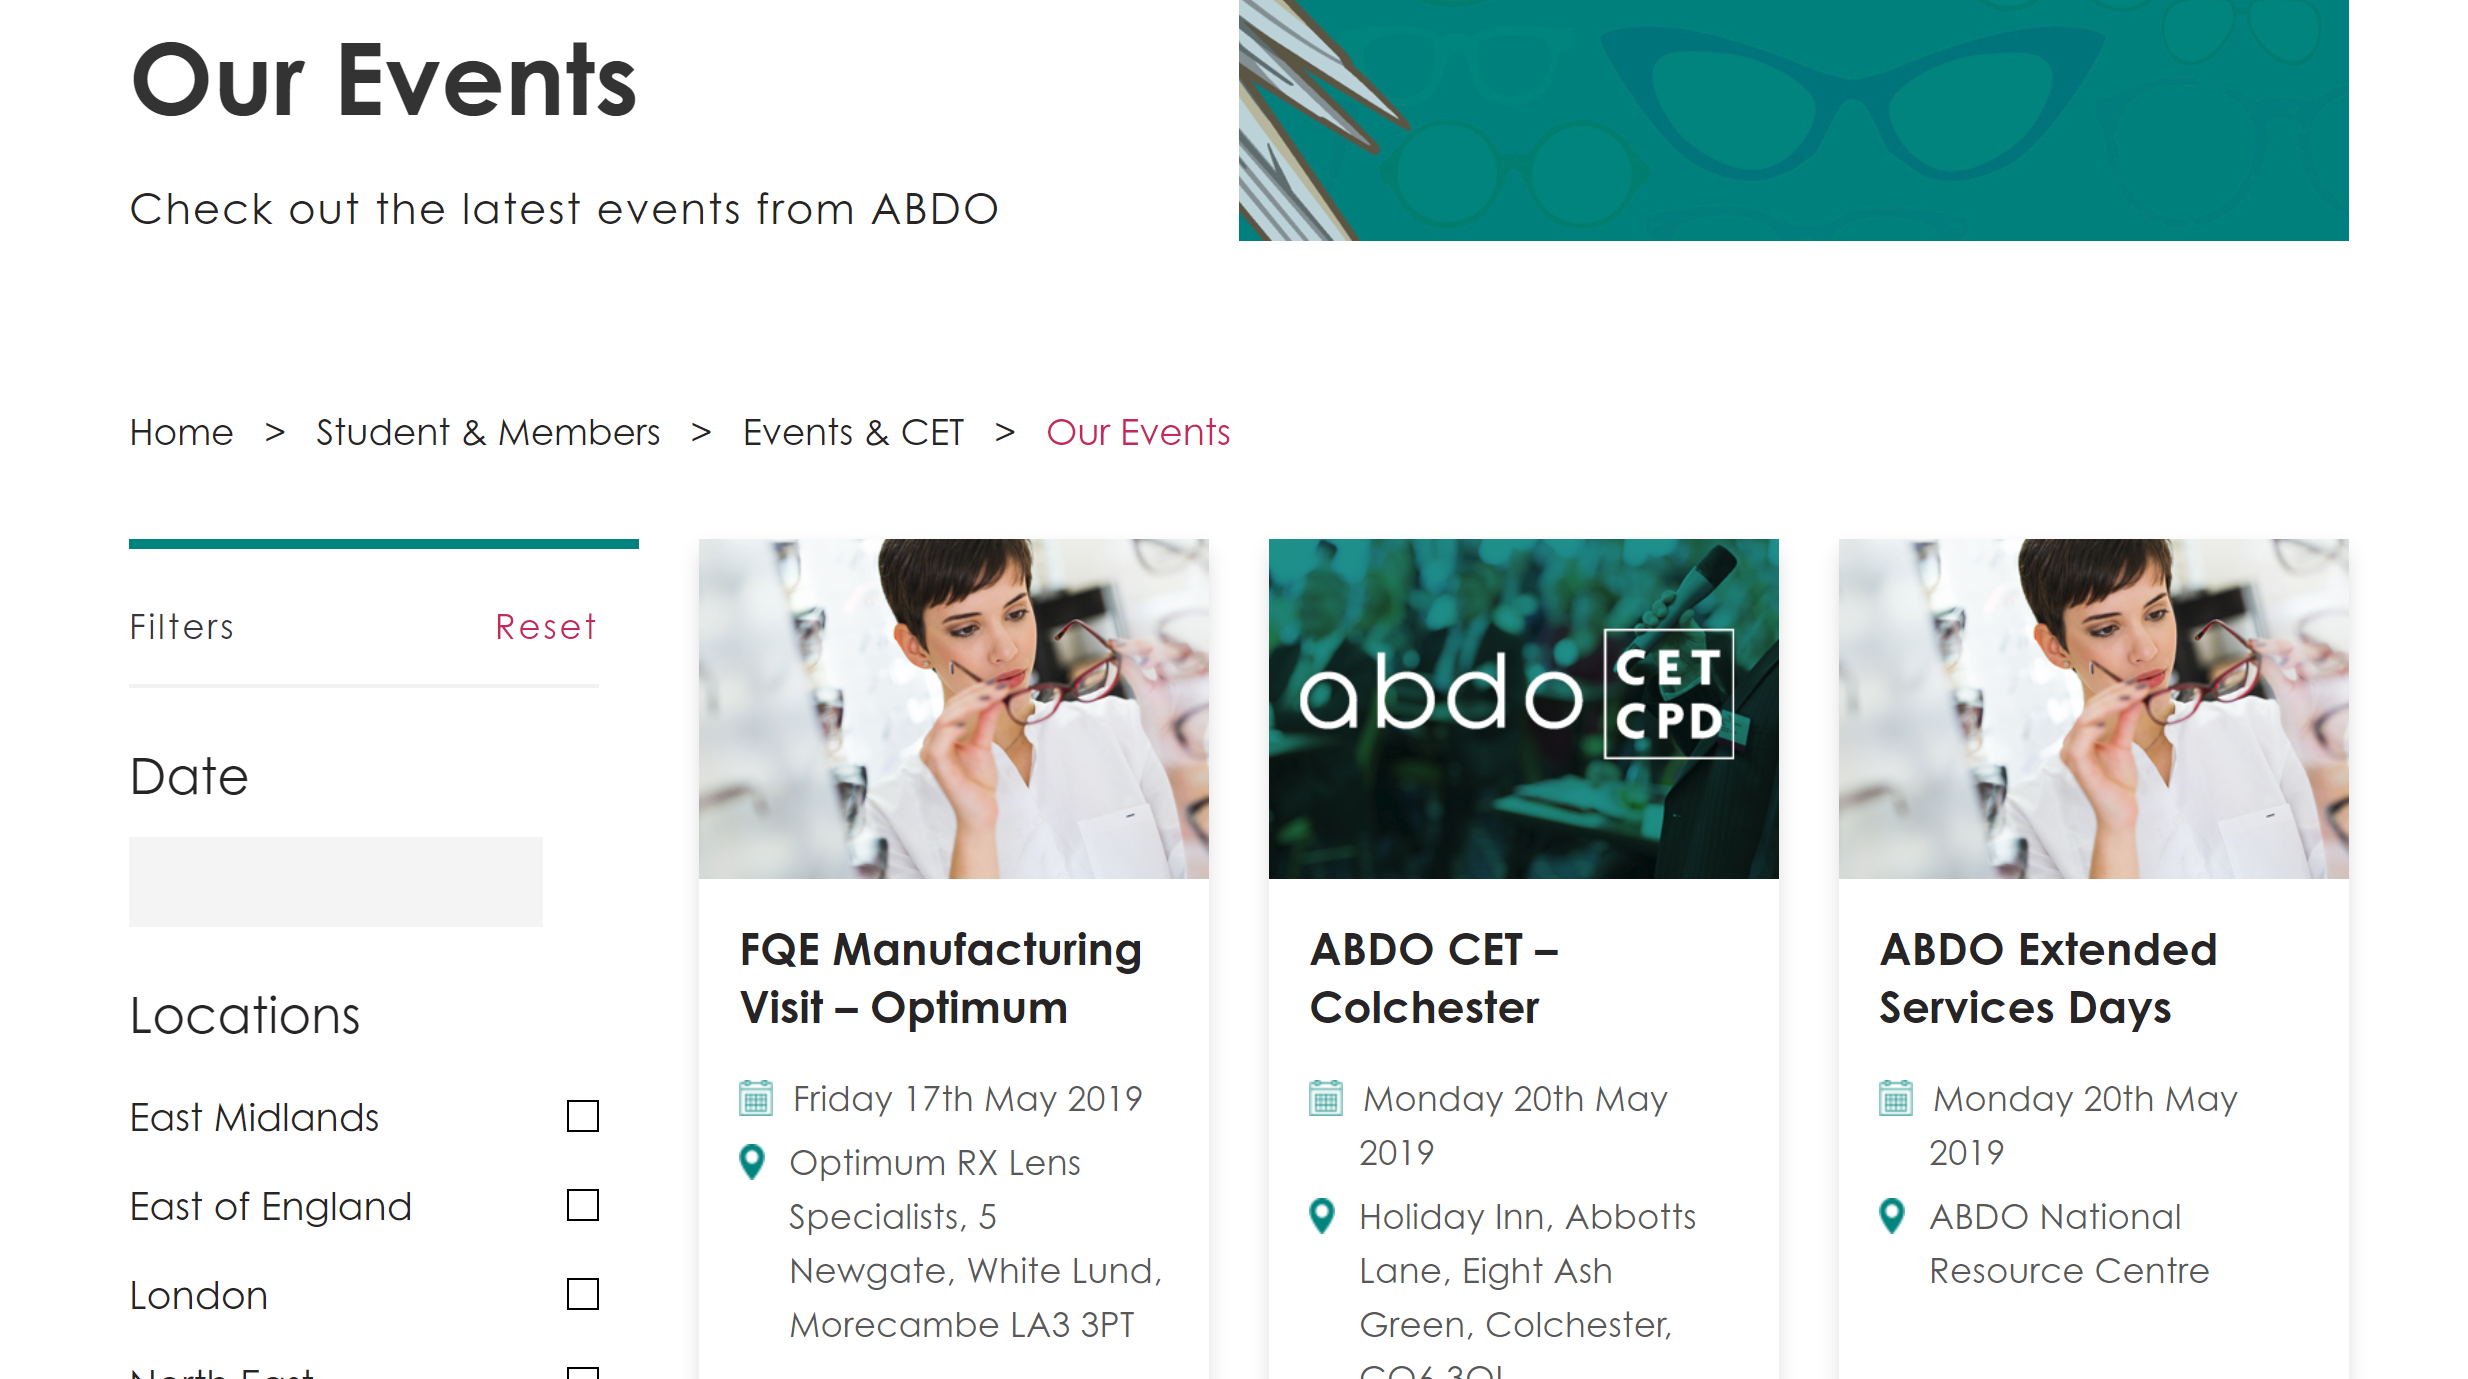2468x1379 pixels.
Task: Navigate to Events & CET breadcrumb
Action: pos(853,432)
